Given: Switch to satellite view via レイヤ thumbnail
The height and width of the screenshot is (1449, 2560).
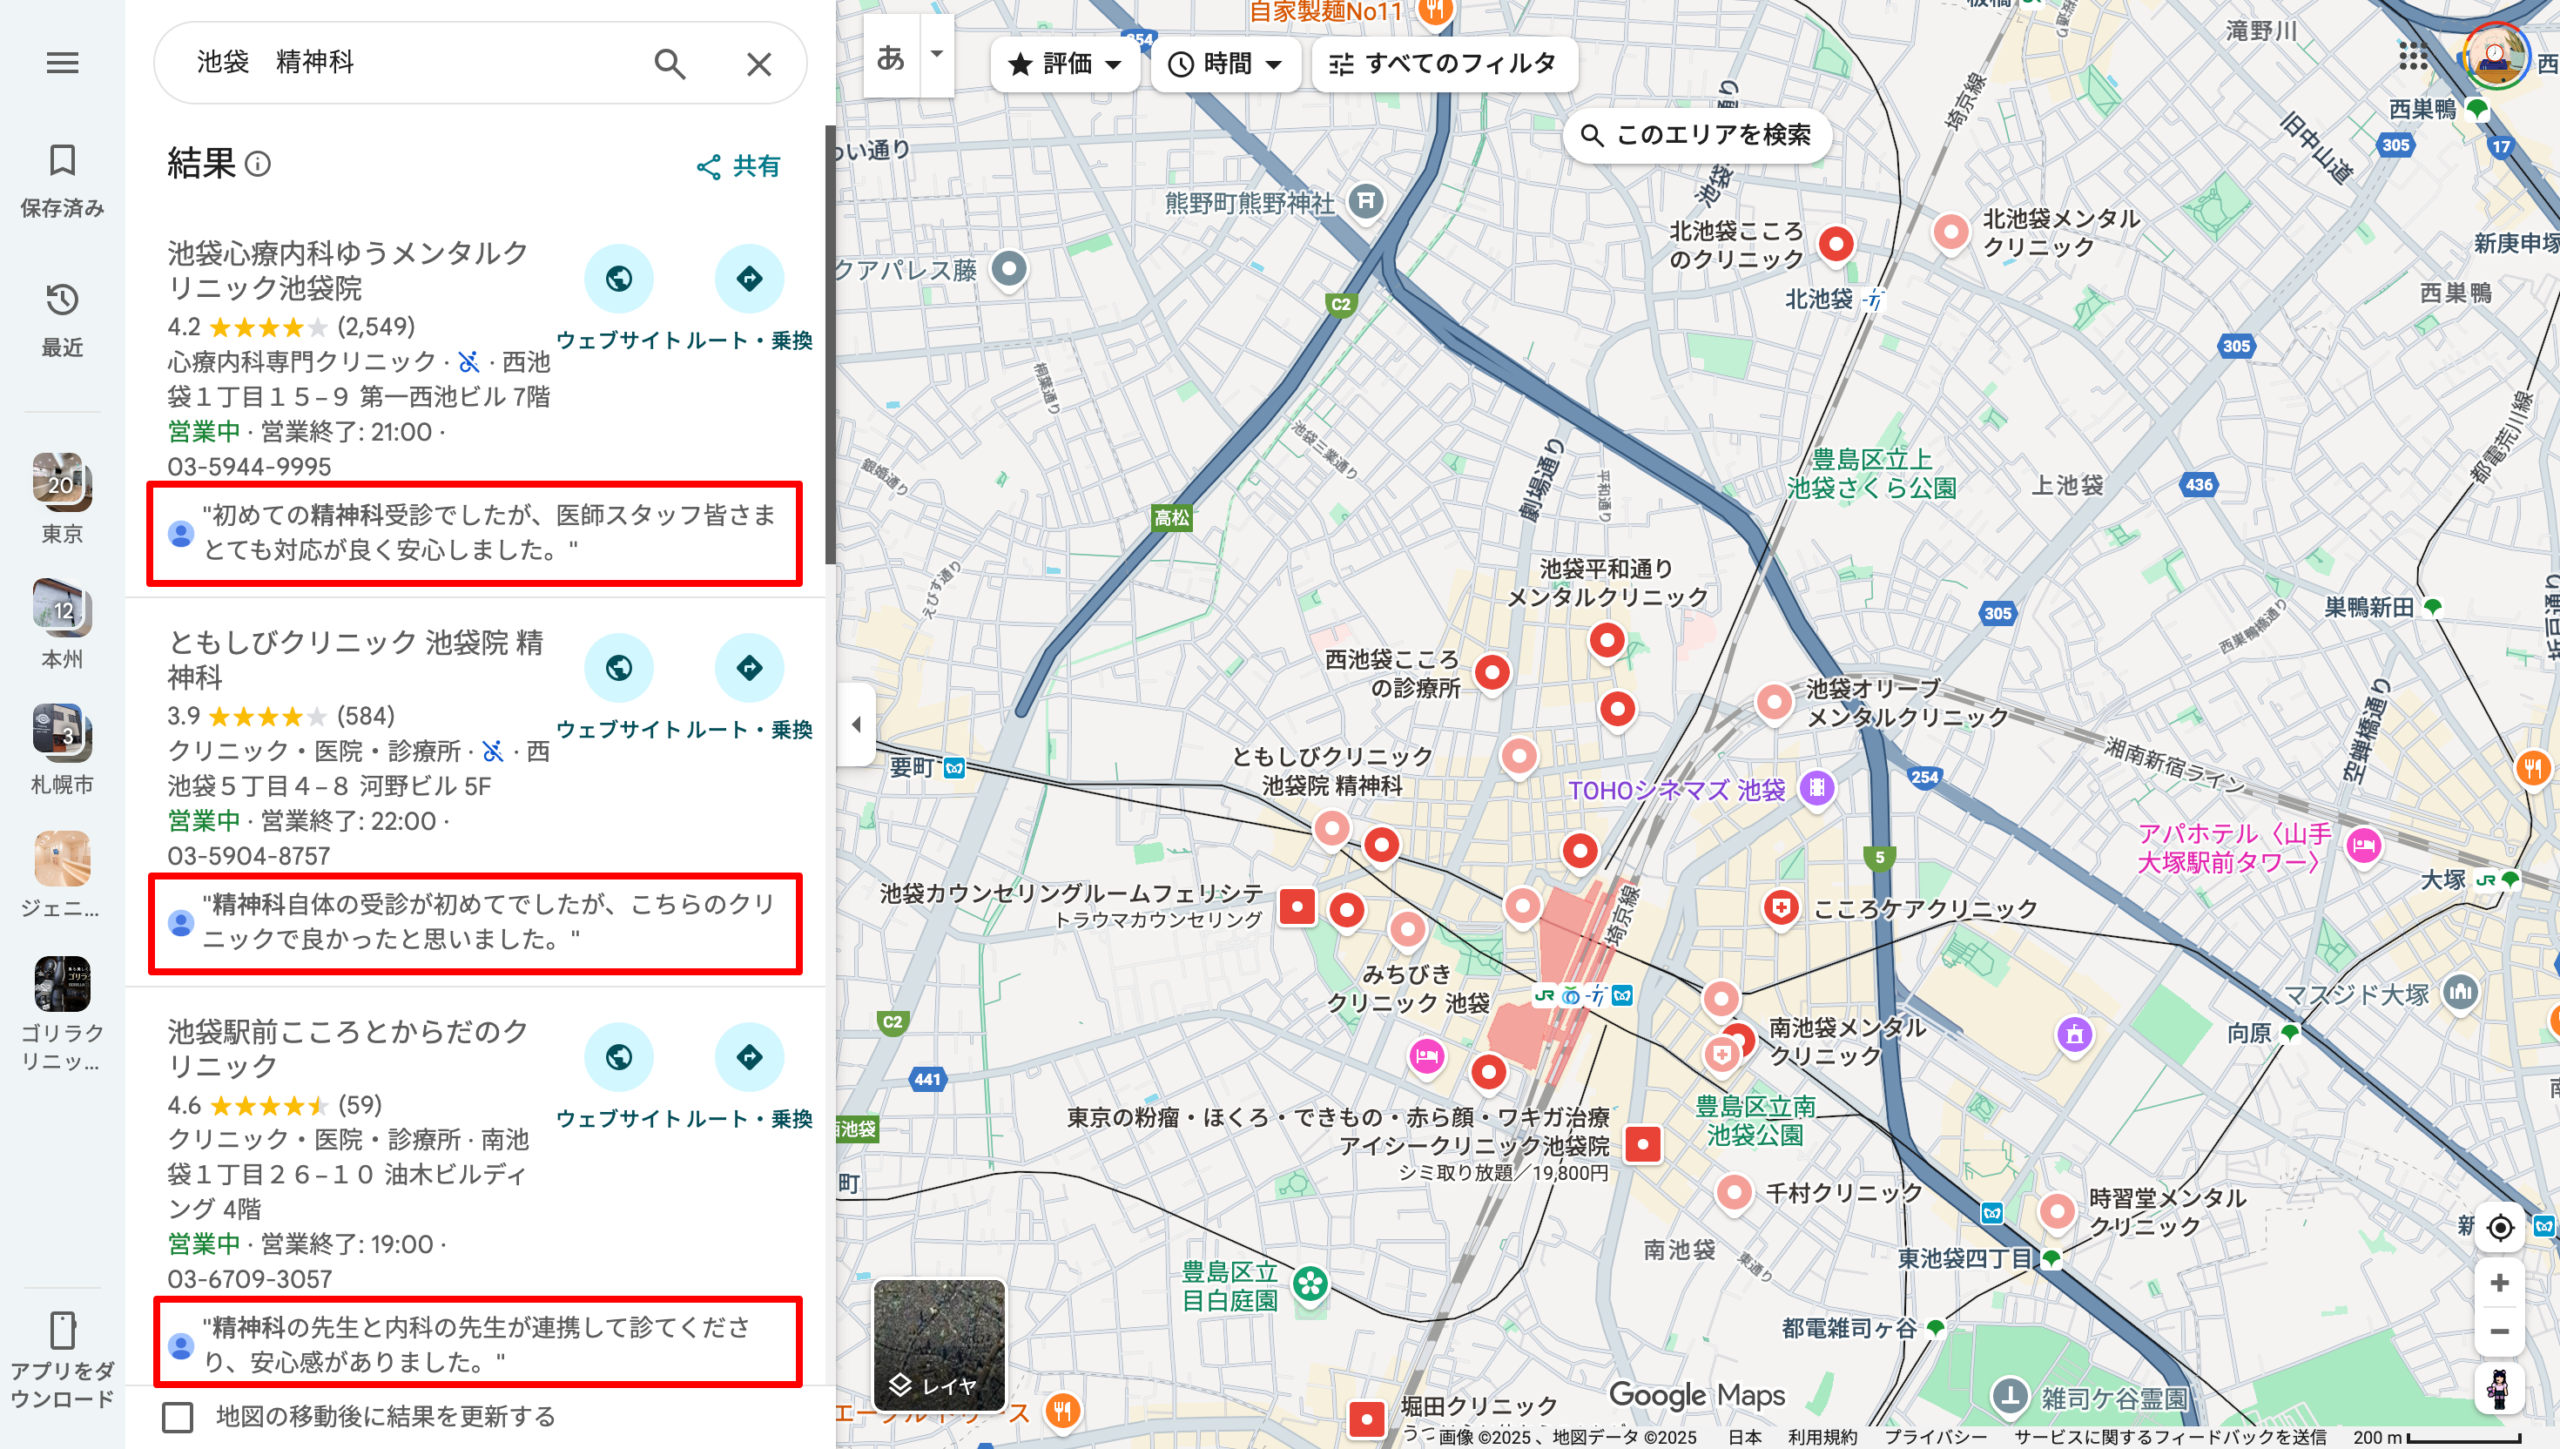Looking at the screenshot, I should tap(940, 1345).
